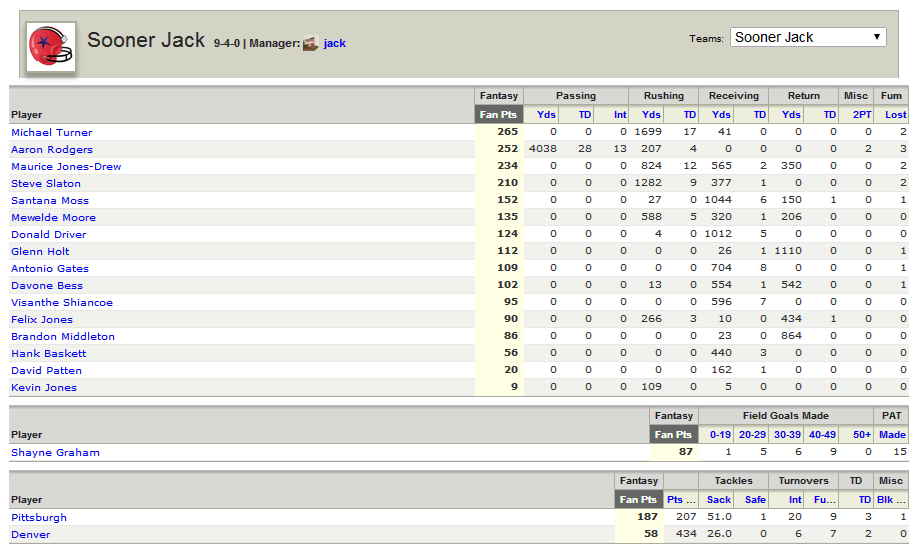The image size is (916, 552).
Task: Click Pittsburgh's 51.0 sacks value
Action: point(719,516)
